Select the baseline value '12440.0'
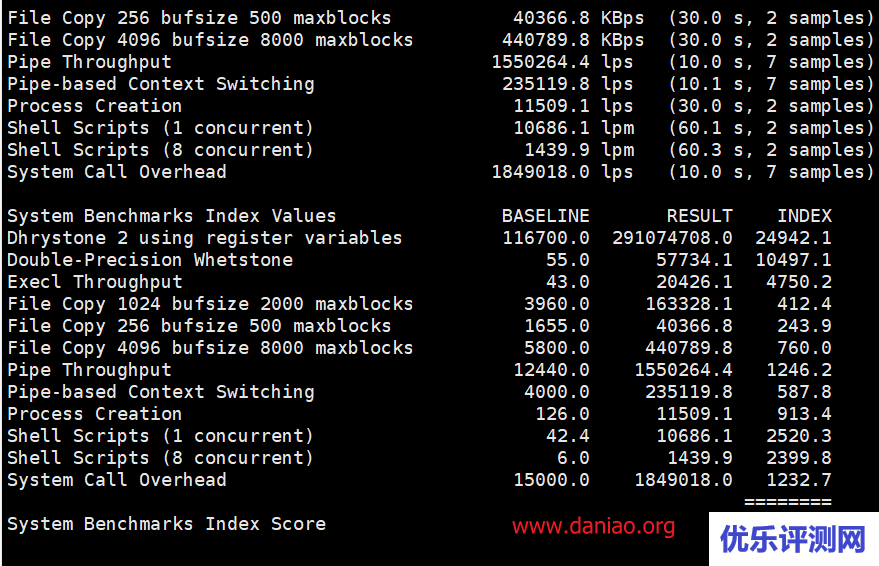Viewport: 879px width, 566px height. pyautogui.click(x=551, y=370)
